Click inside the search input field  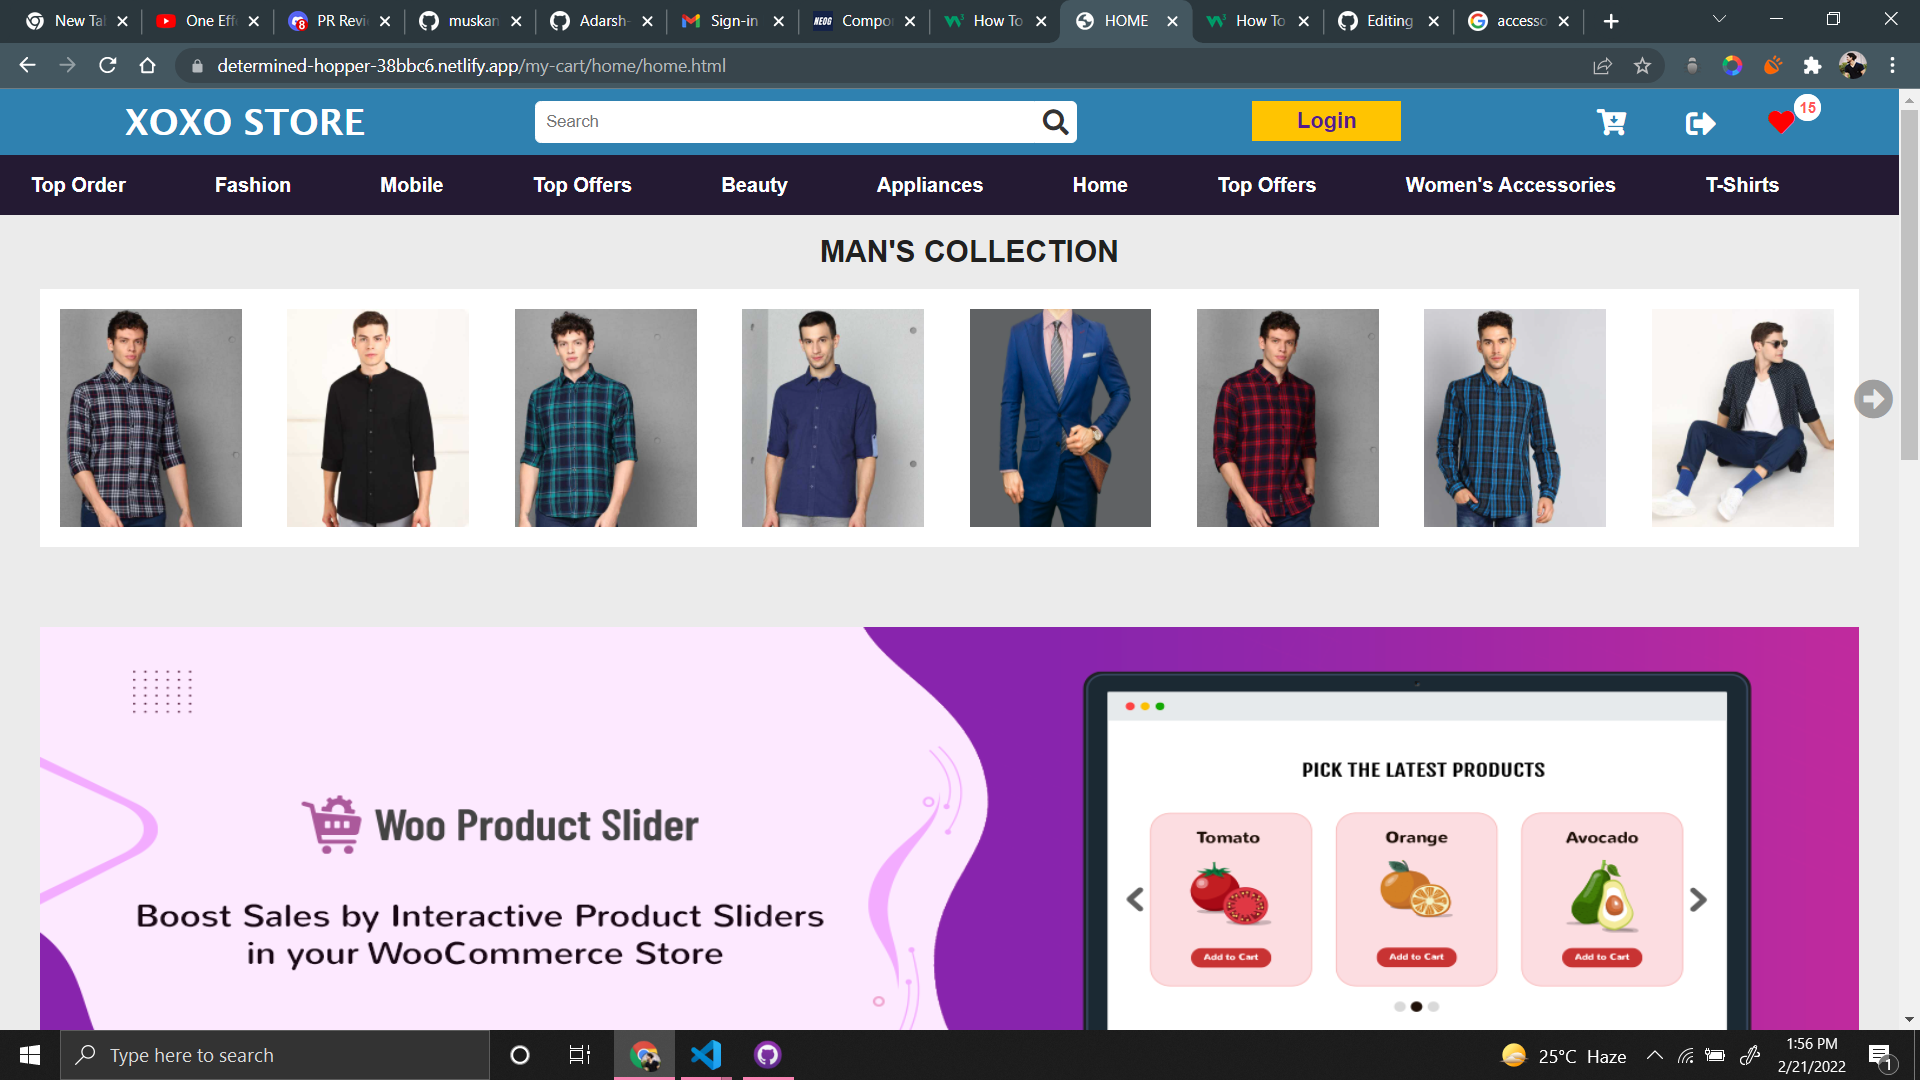pyautogui.click(x=780, y=121)
